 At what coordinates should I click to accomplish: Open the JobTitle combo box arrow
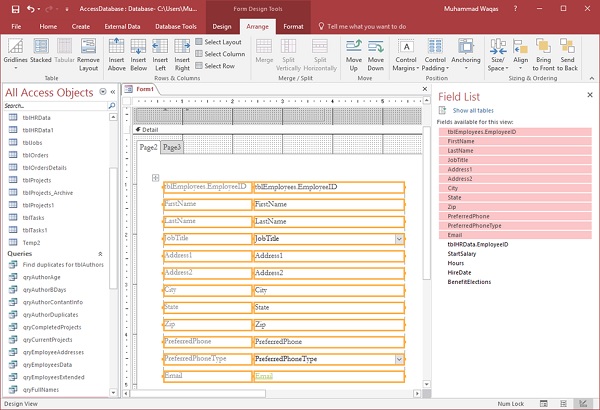point(399,239)
